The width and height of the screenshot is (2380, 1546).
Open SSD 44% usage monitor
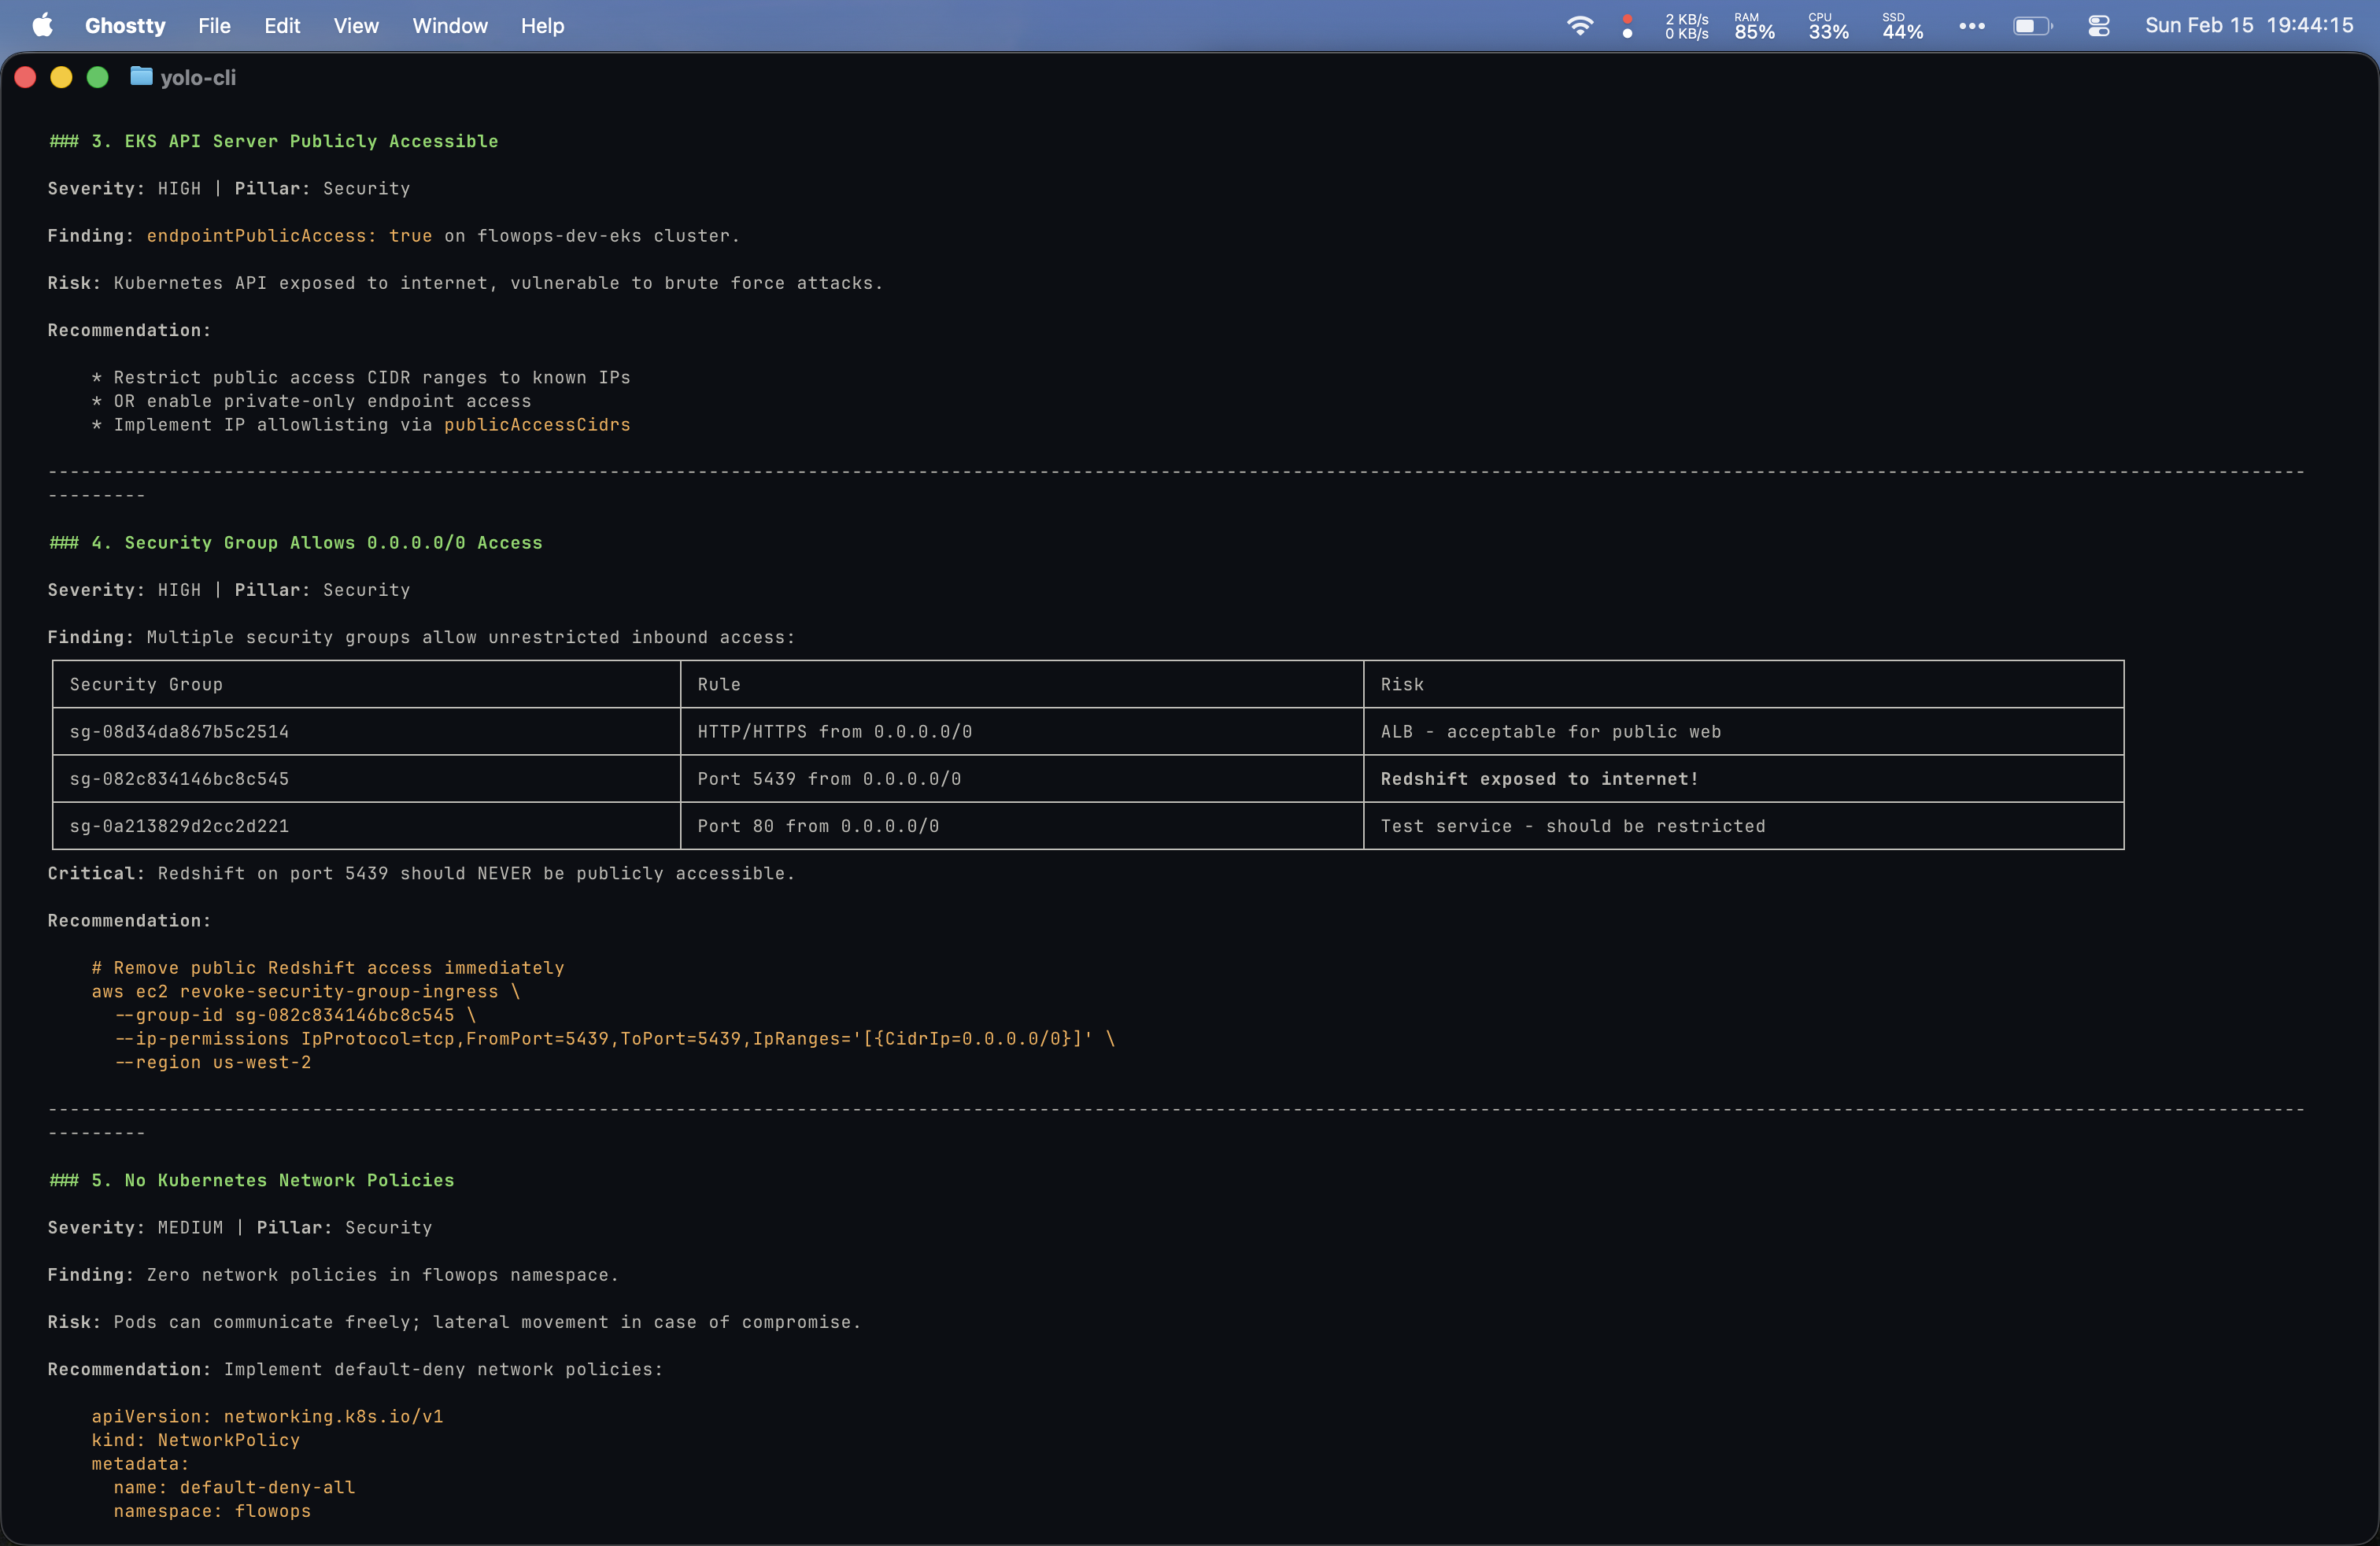pyautogui.click(x=1901, y=25)
